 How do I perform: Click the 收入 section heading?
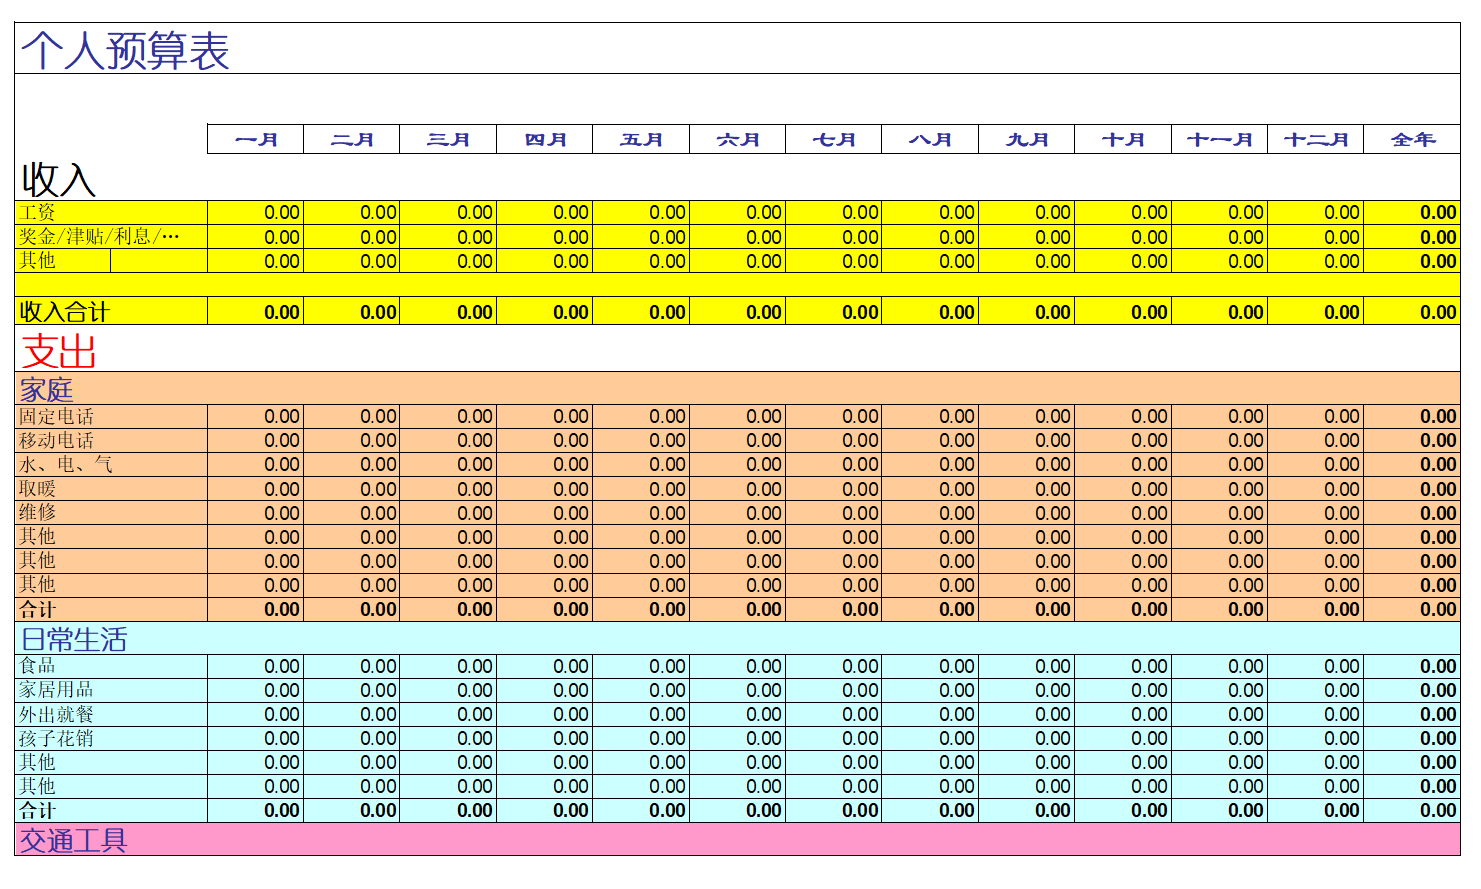59,180
